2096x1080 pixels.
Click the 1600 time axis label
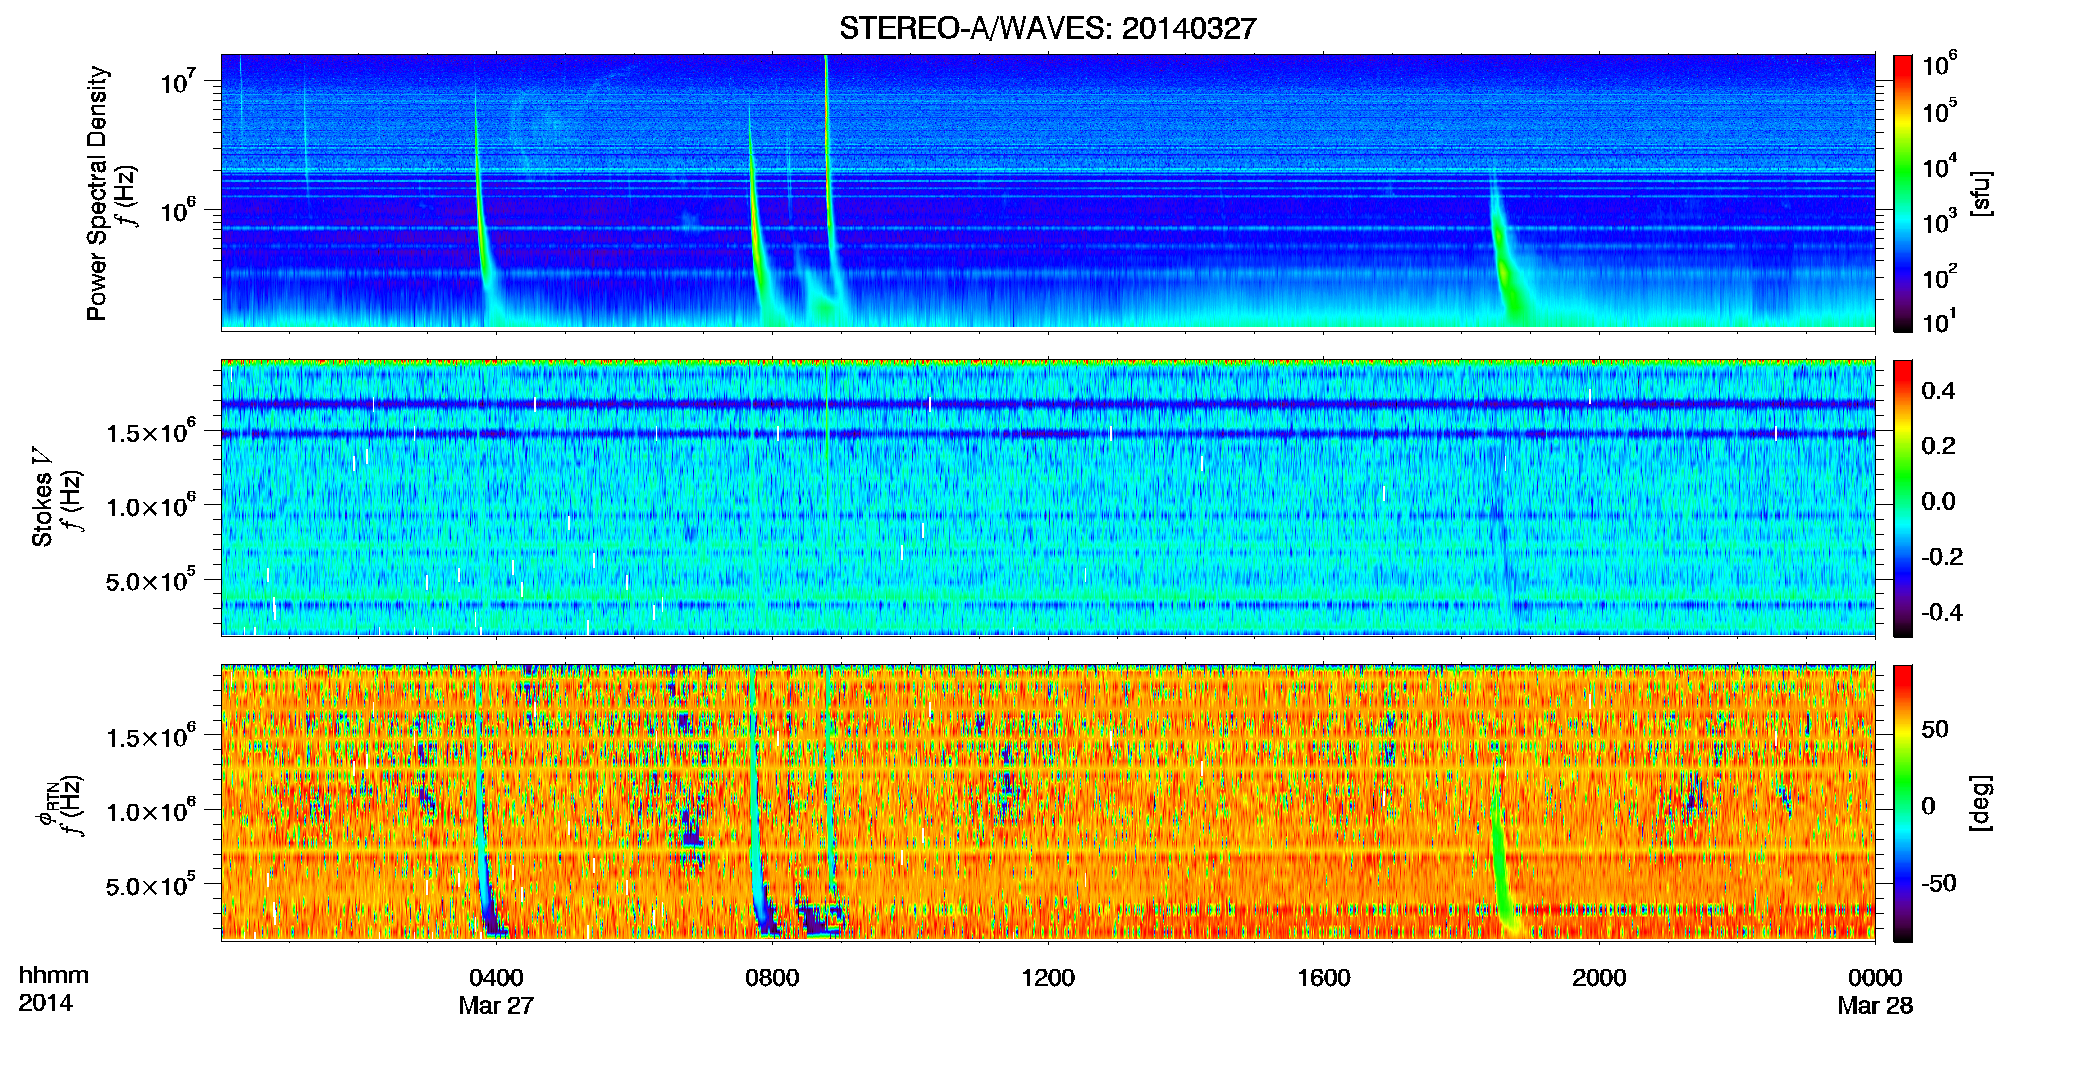(x=1323, y=977)
